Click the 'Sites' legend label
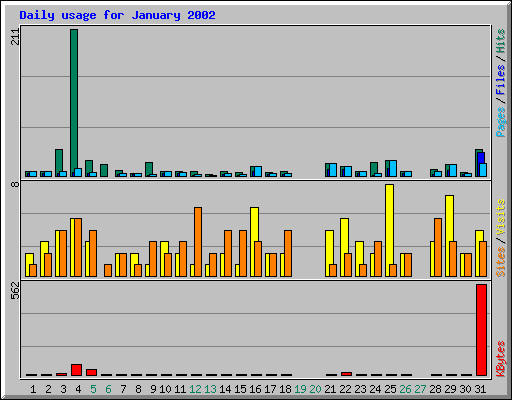This screenshot has width=512, height=400. pos(500,262)
